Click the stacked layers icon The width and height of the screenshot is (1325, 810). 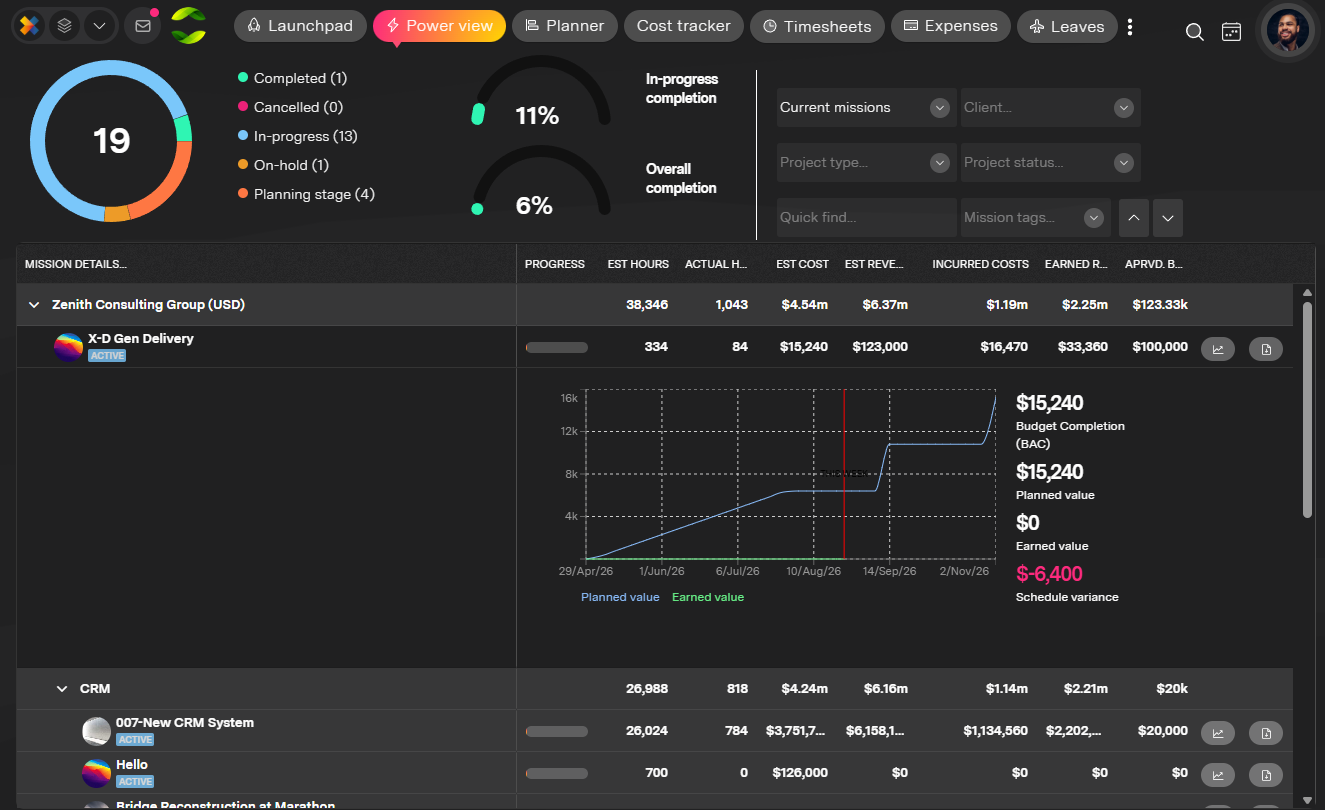coord(65,26)
